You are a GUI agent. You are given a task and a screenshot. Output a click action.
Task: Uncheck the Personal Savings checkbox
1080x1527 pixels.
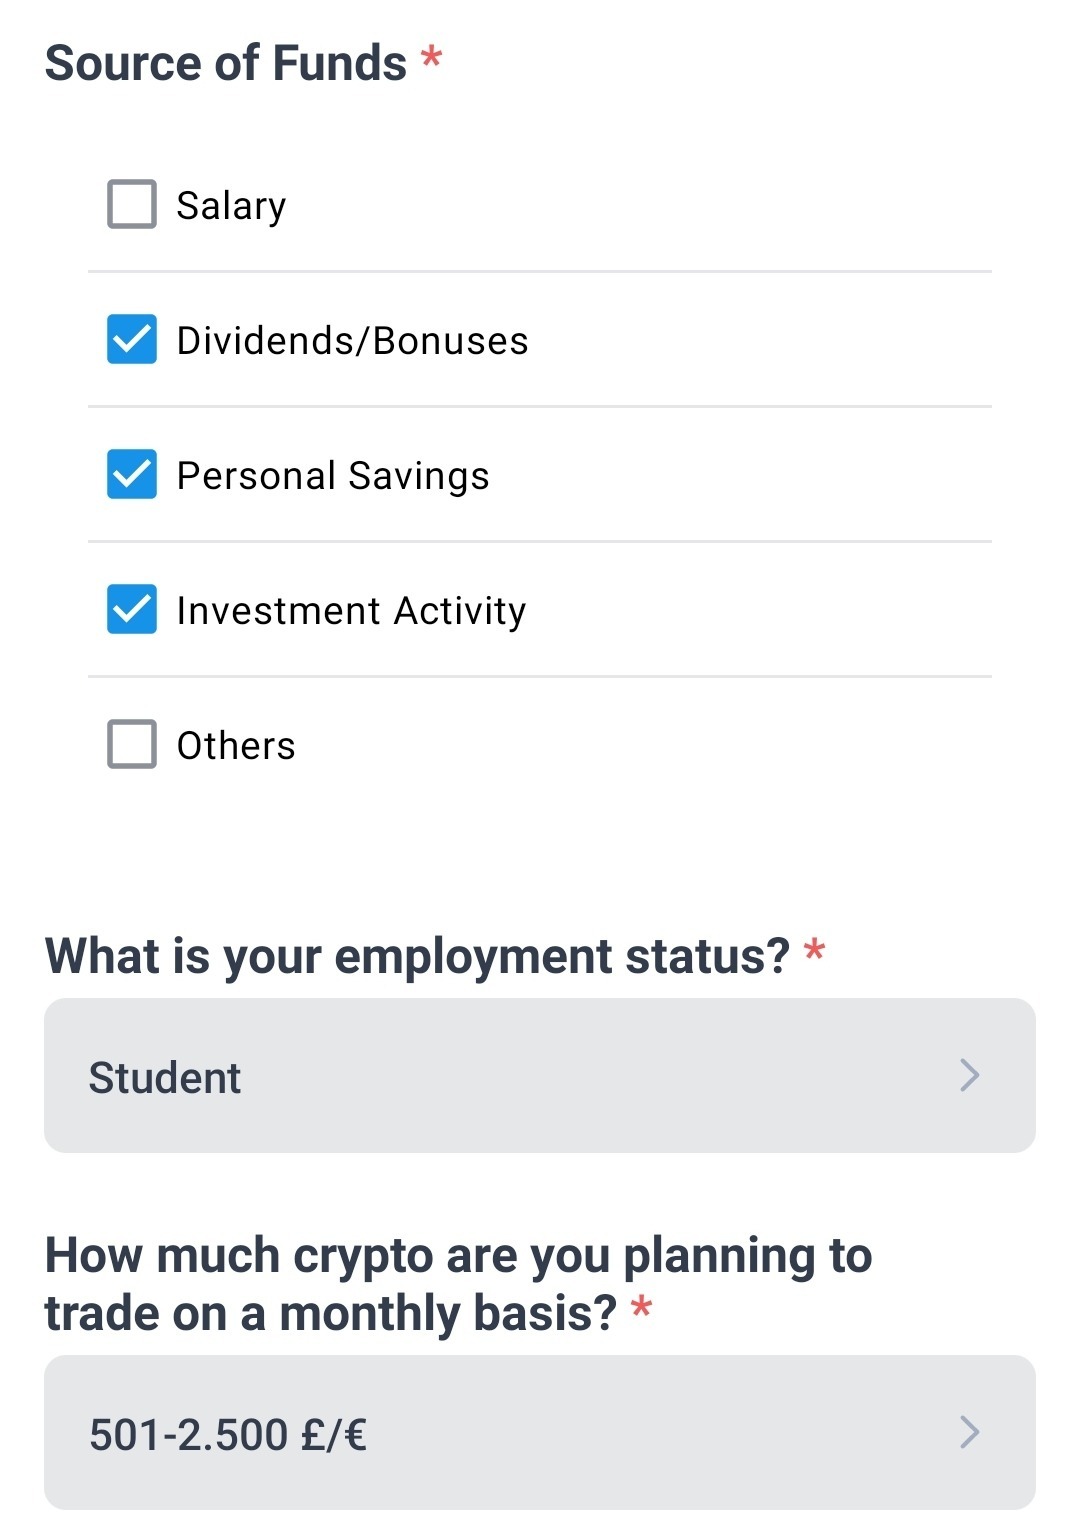(x=132, y=474)
